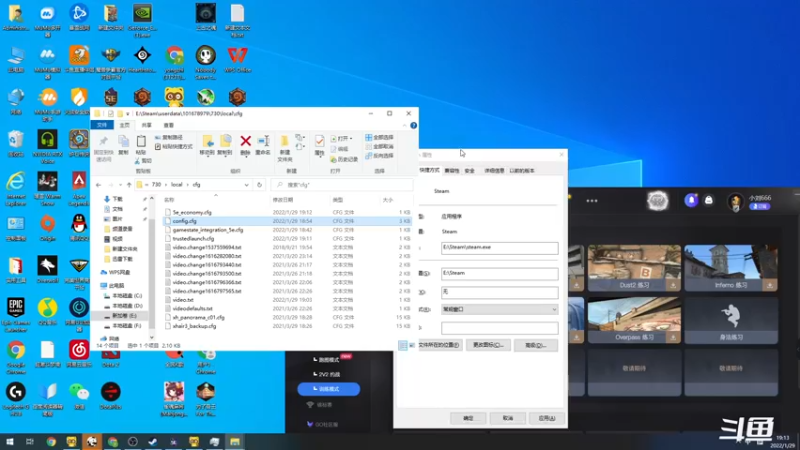Click Apply button in Properties dialog
Screen dimensions: 800x450
coord(546,418)
